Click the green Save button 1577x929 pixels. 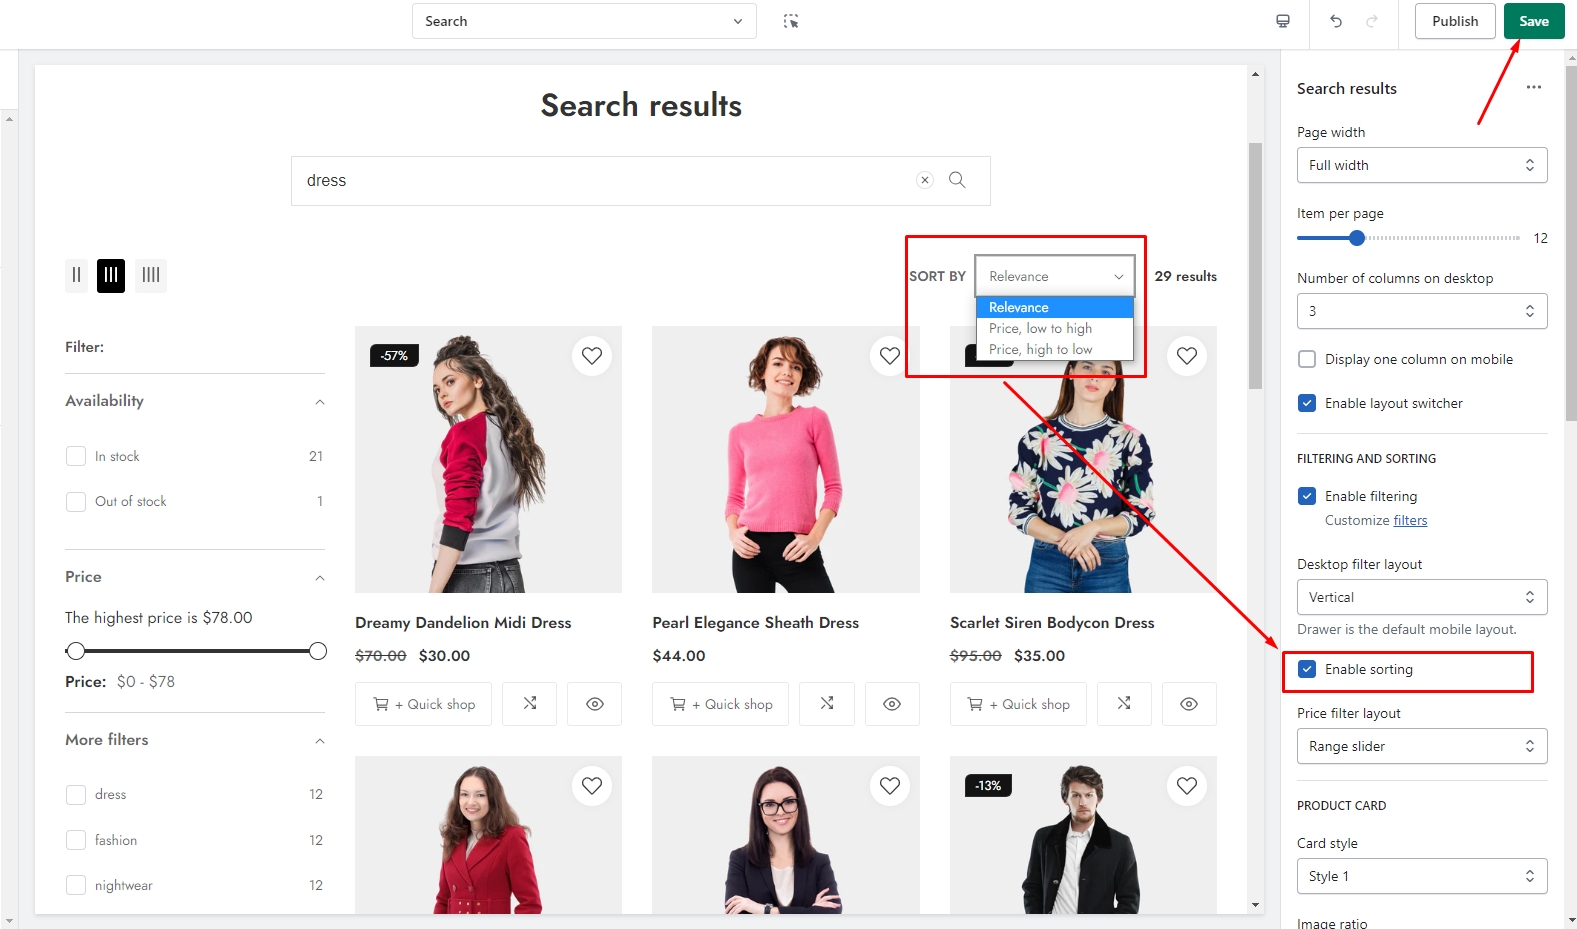pyautogui.click(x=1533, y=21)
